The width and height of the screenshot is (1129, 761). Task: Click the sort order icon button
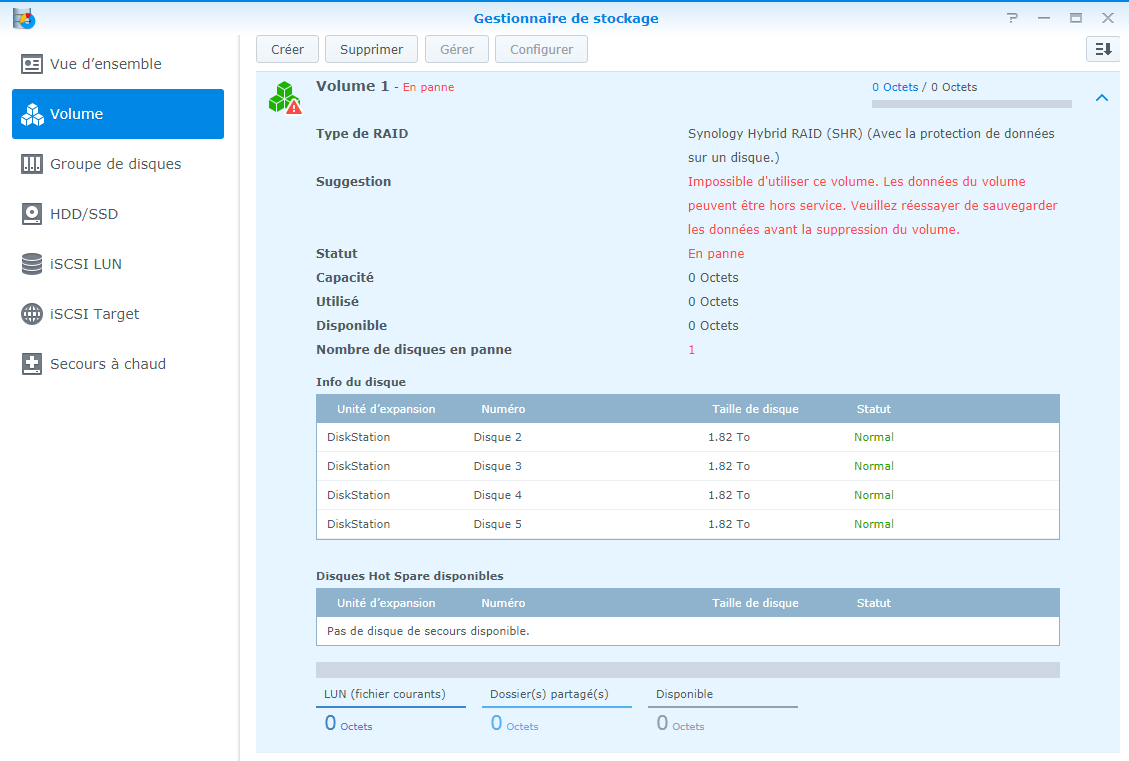pos(1102,49)
